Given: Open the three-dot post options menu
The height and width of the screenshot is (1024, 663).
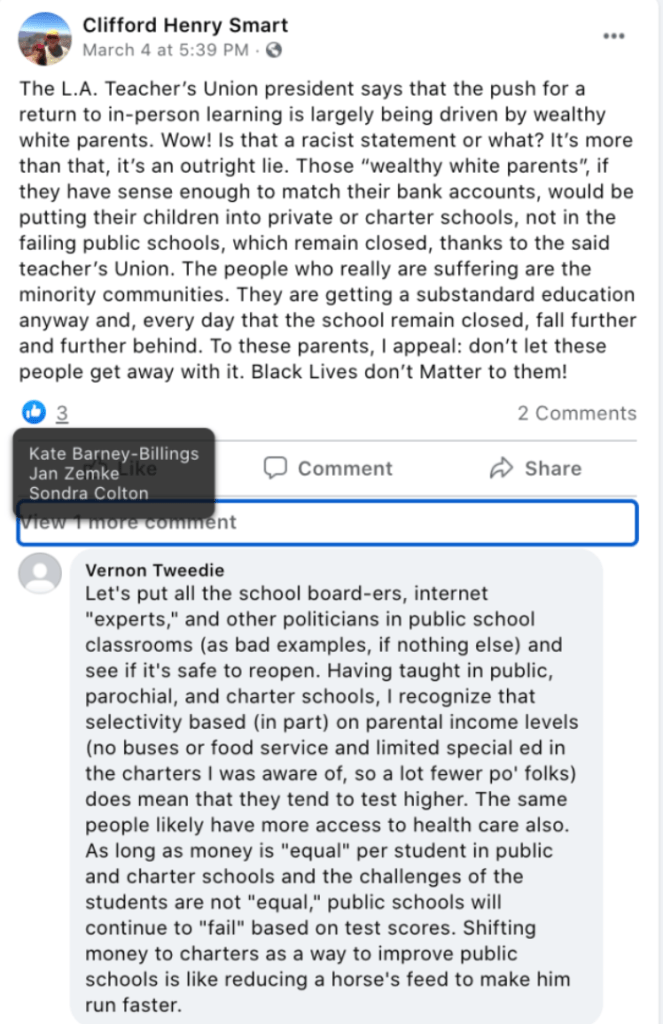Looking at the screenshot, I should point(613,36).
